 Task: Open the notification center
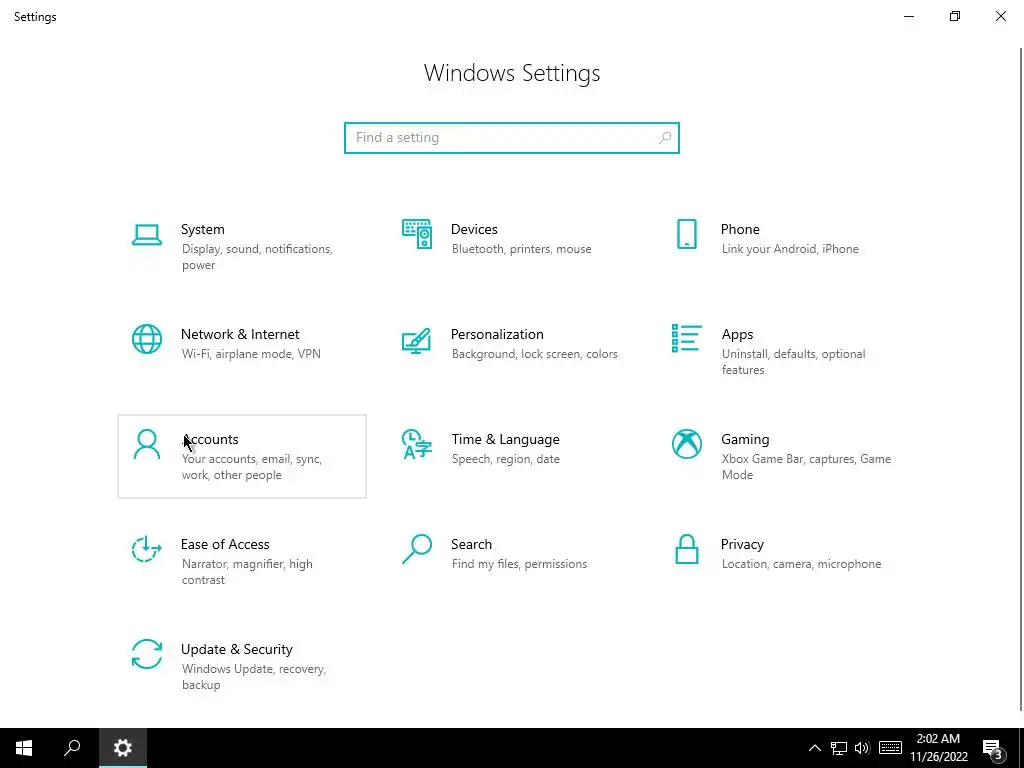click(x=993, y=749)
